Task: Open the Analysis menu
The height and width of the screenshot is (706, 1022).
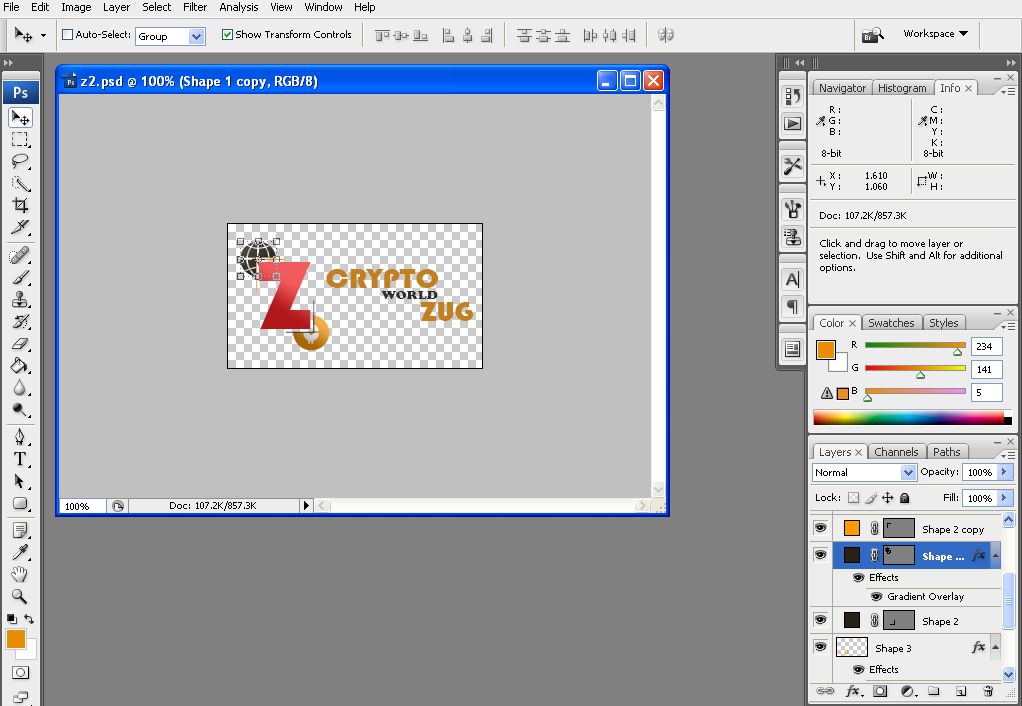Action: pos(239,7)
